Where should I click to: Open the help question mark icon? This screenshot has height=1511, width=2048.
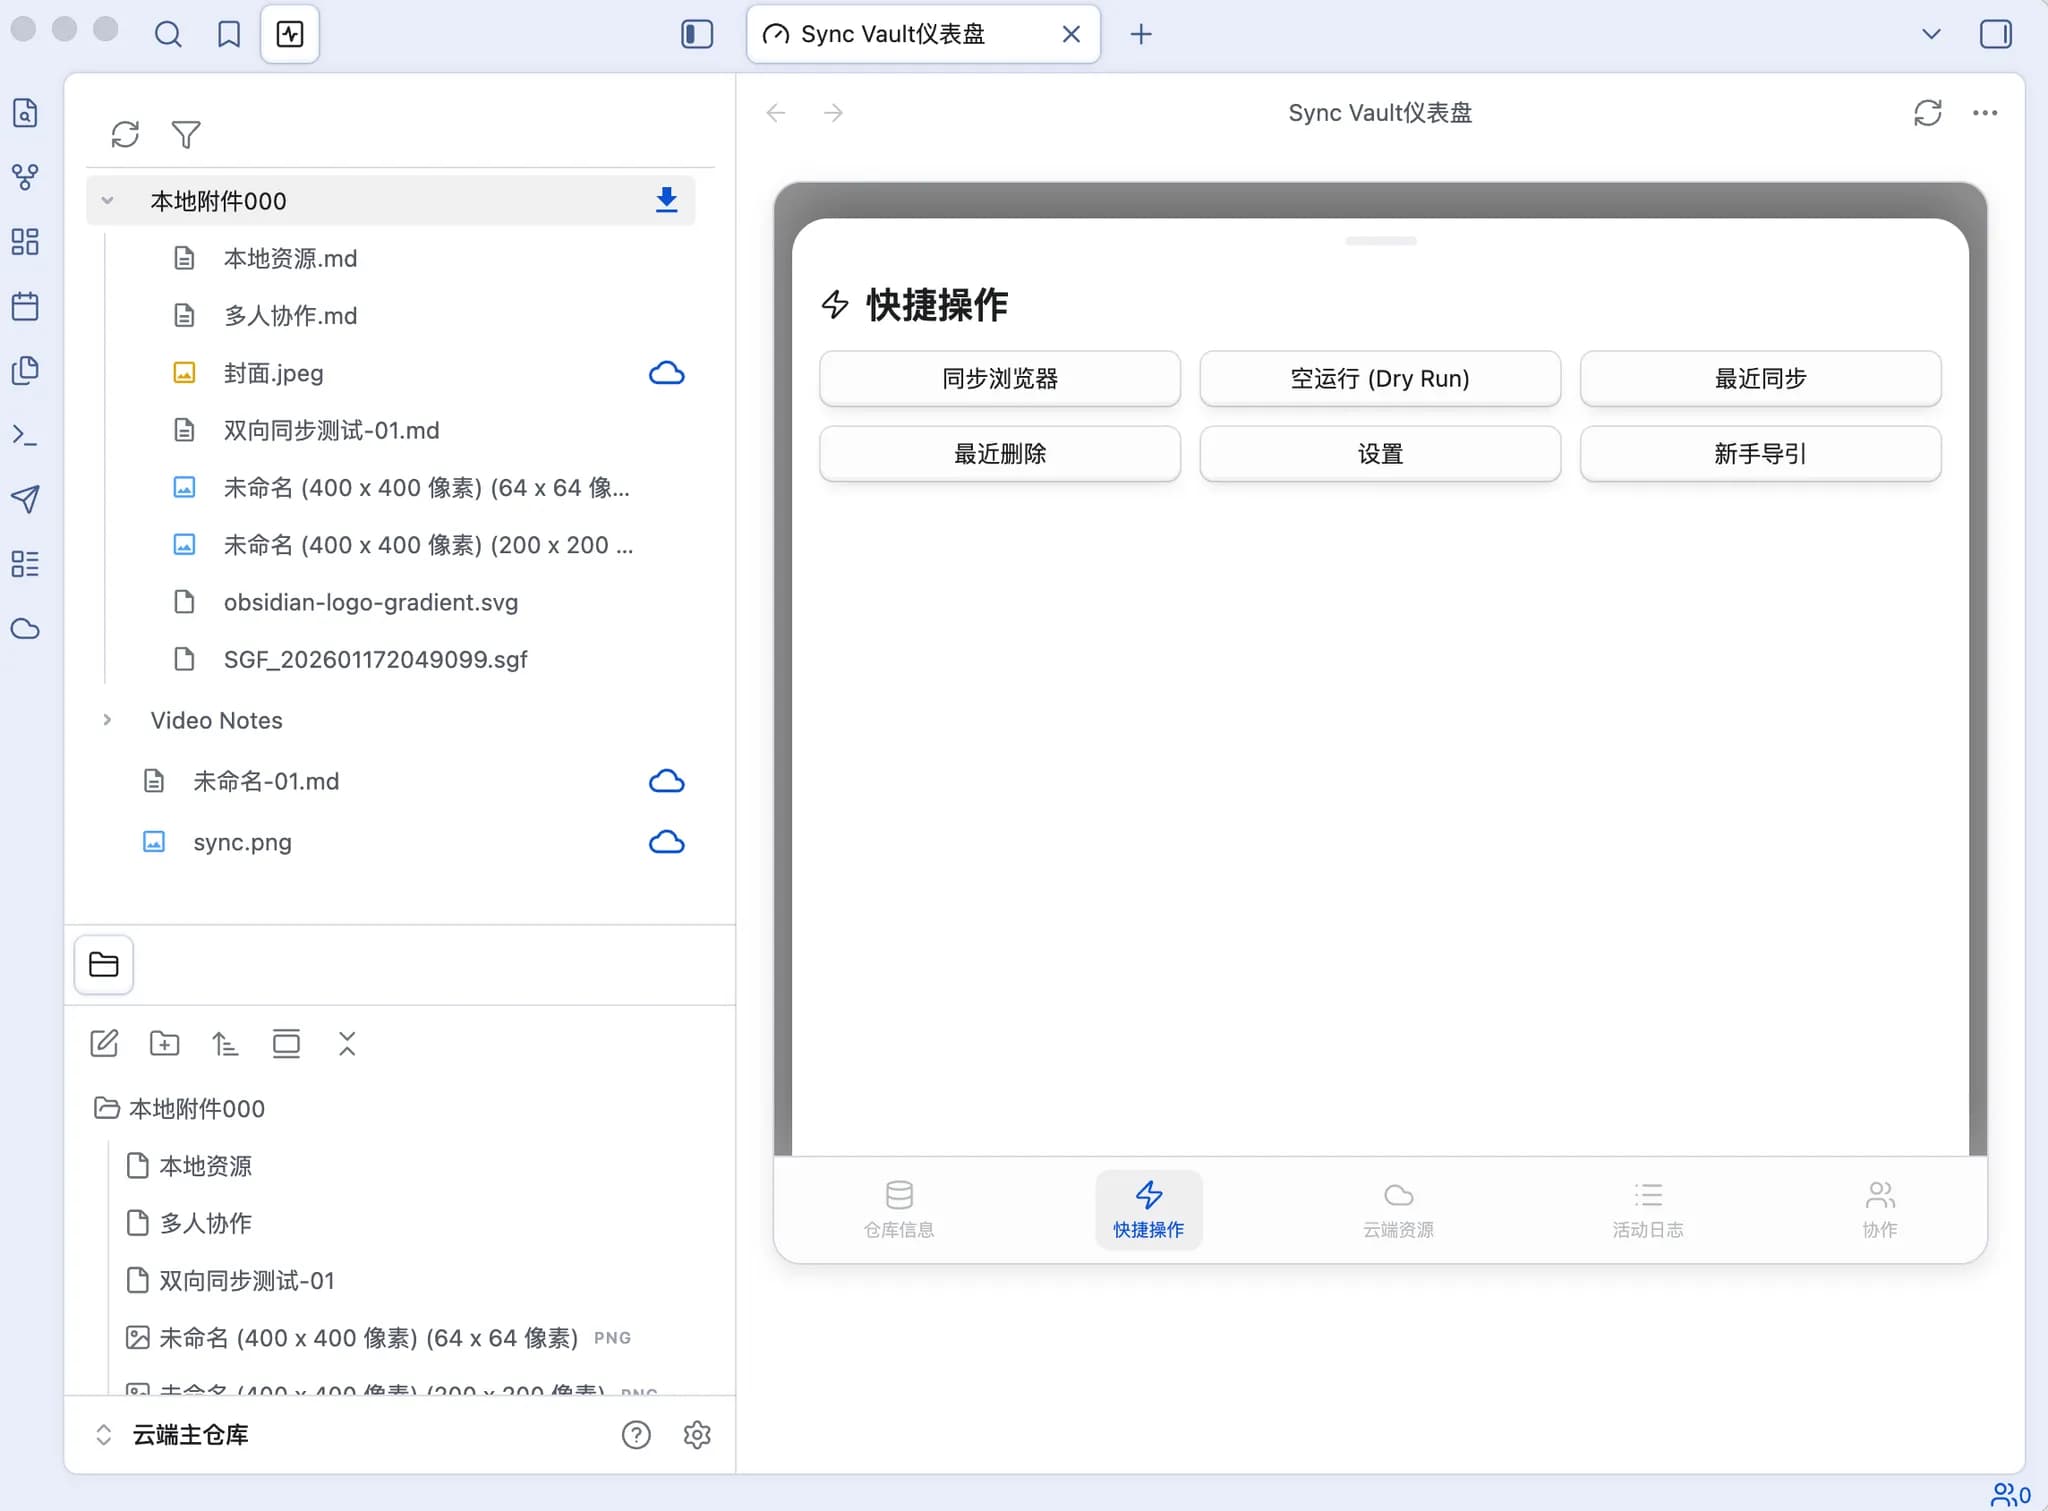pyautogui.click(x=636, y=1435)
